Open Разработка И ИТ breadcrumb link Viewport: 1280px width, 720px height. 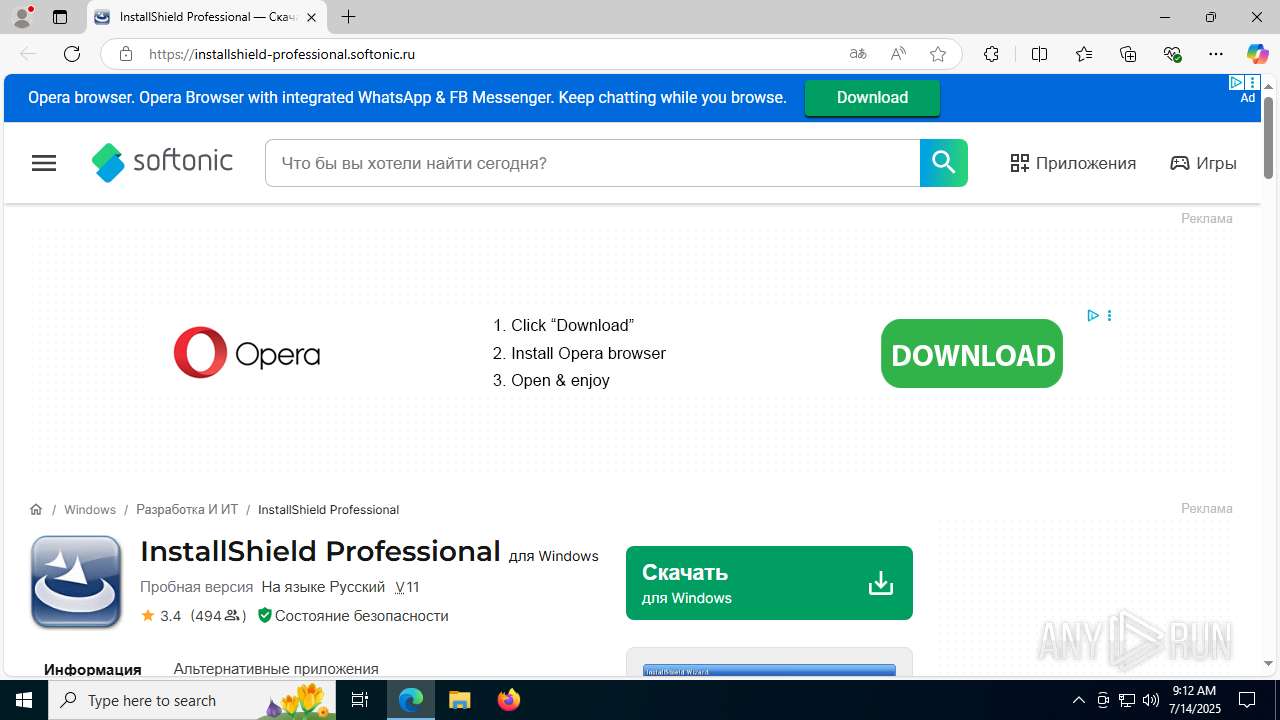point(187,509)
